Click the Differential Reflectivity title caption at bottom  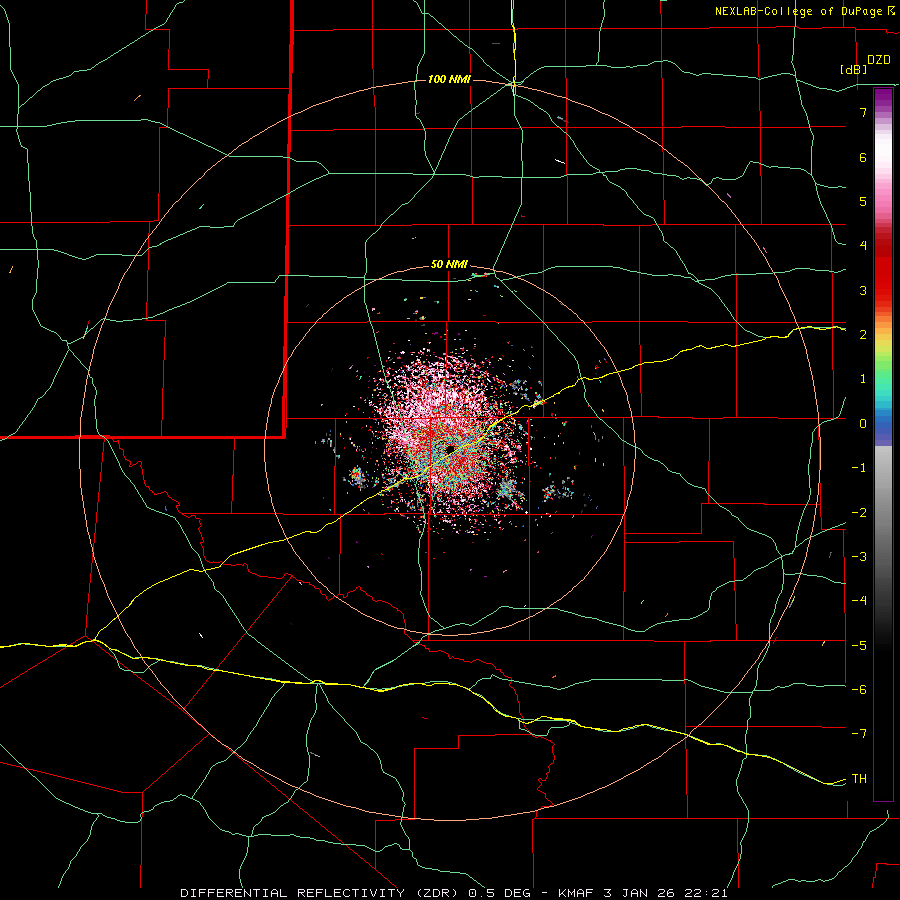coord(454,893)
